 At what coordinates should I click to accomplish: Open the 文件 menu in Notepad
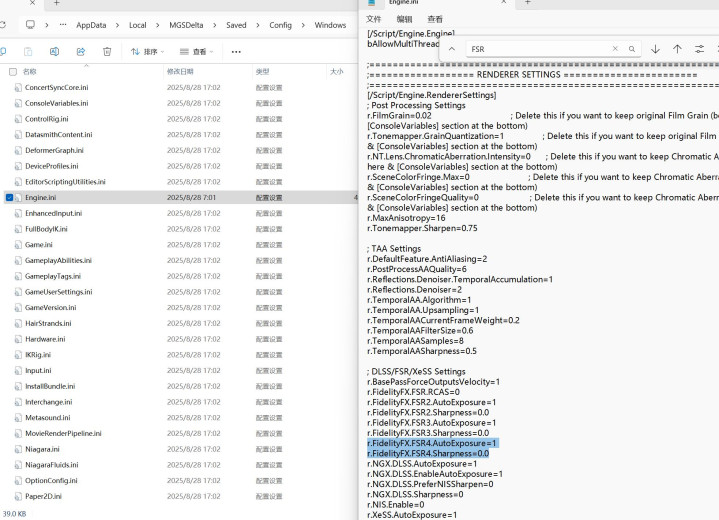[374, 19]
